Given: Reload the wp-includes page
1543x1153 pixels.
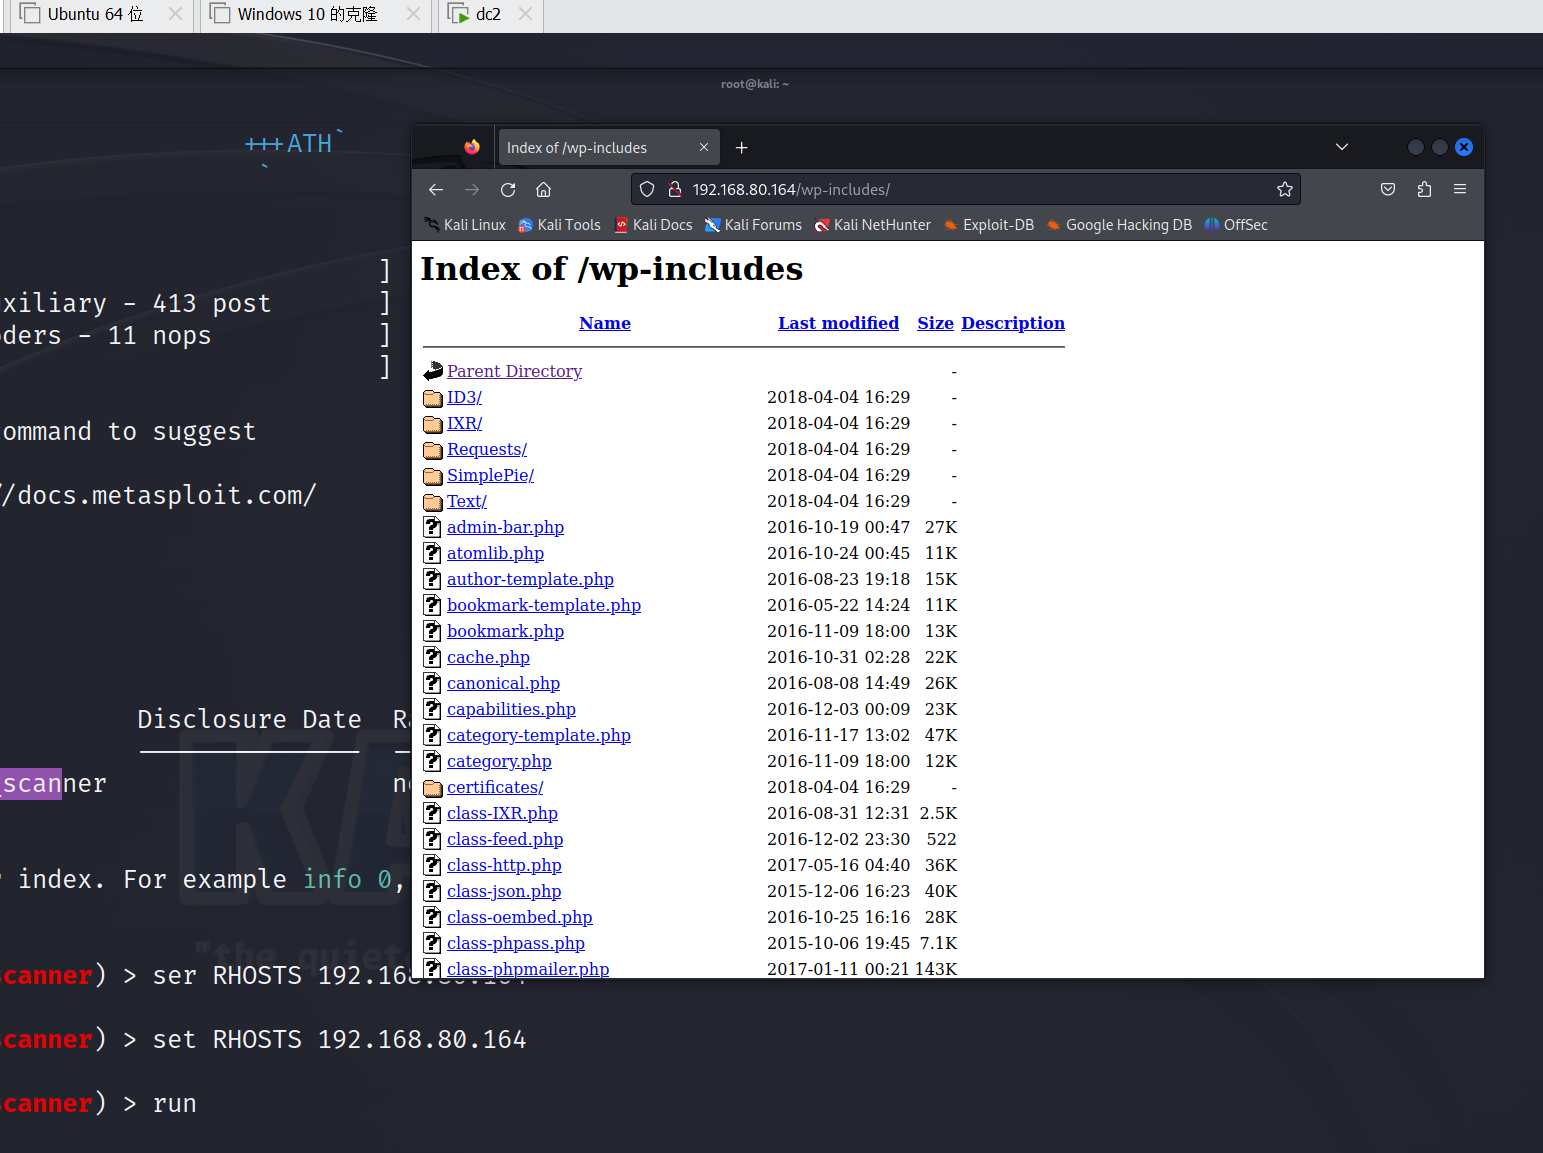Looking at the screenshot, I should tap(508, 190).
